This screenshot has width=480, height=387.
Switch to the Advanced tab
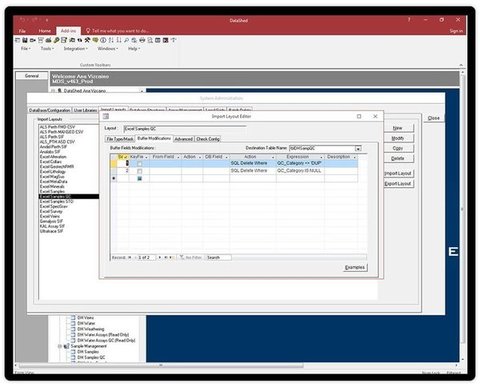184,139
